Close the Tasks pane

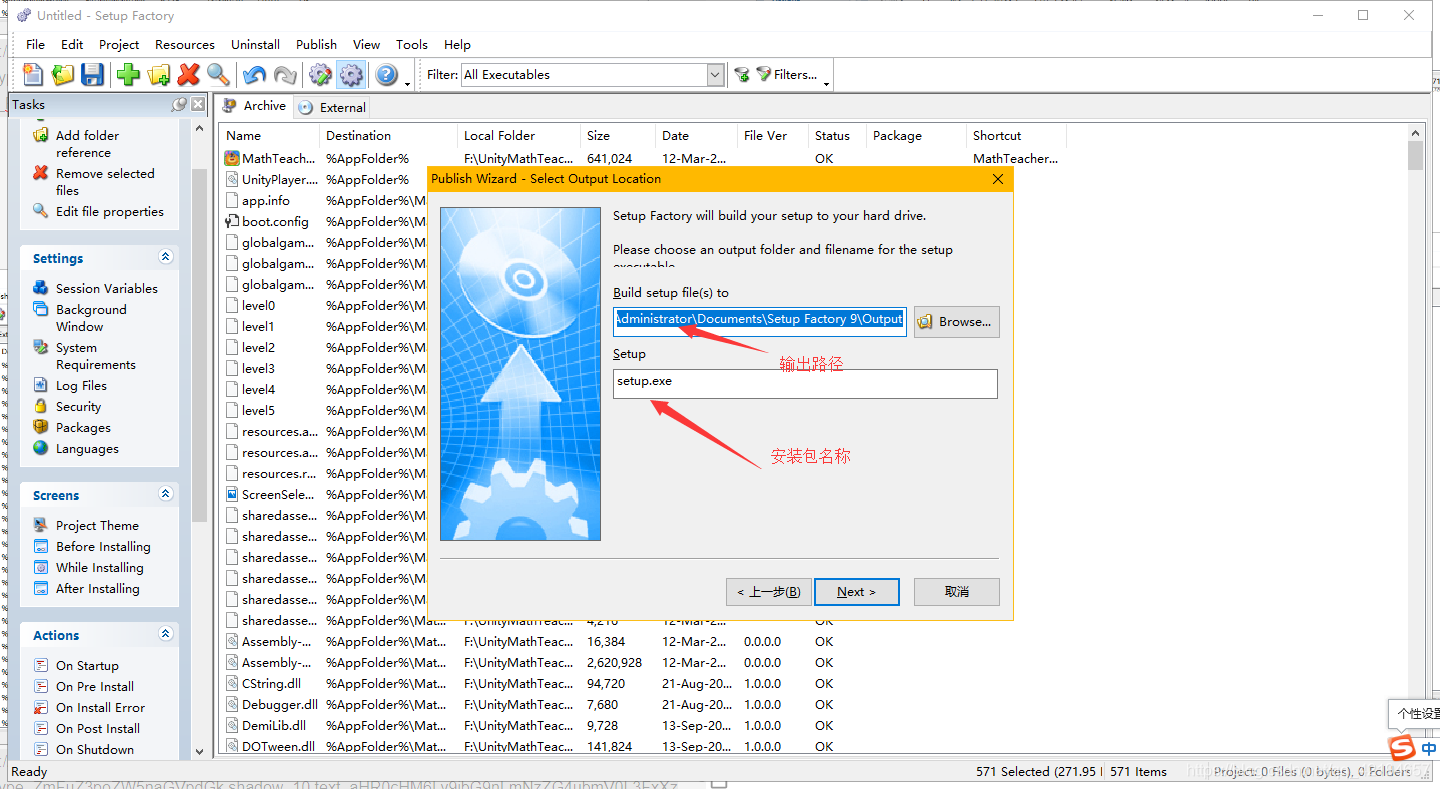tap(199, 104)
